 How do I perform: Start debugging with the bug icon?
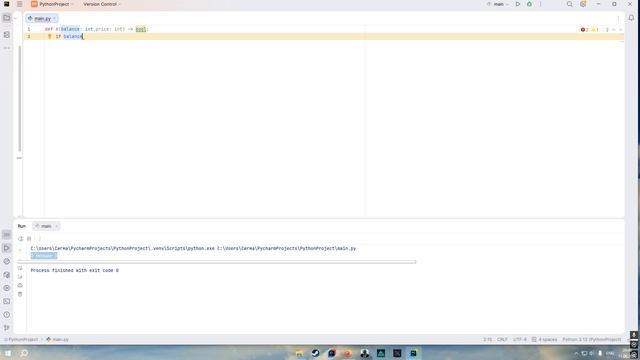pyautogui.click(x=529, y=4)
